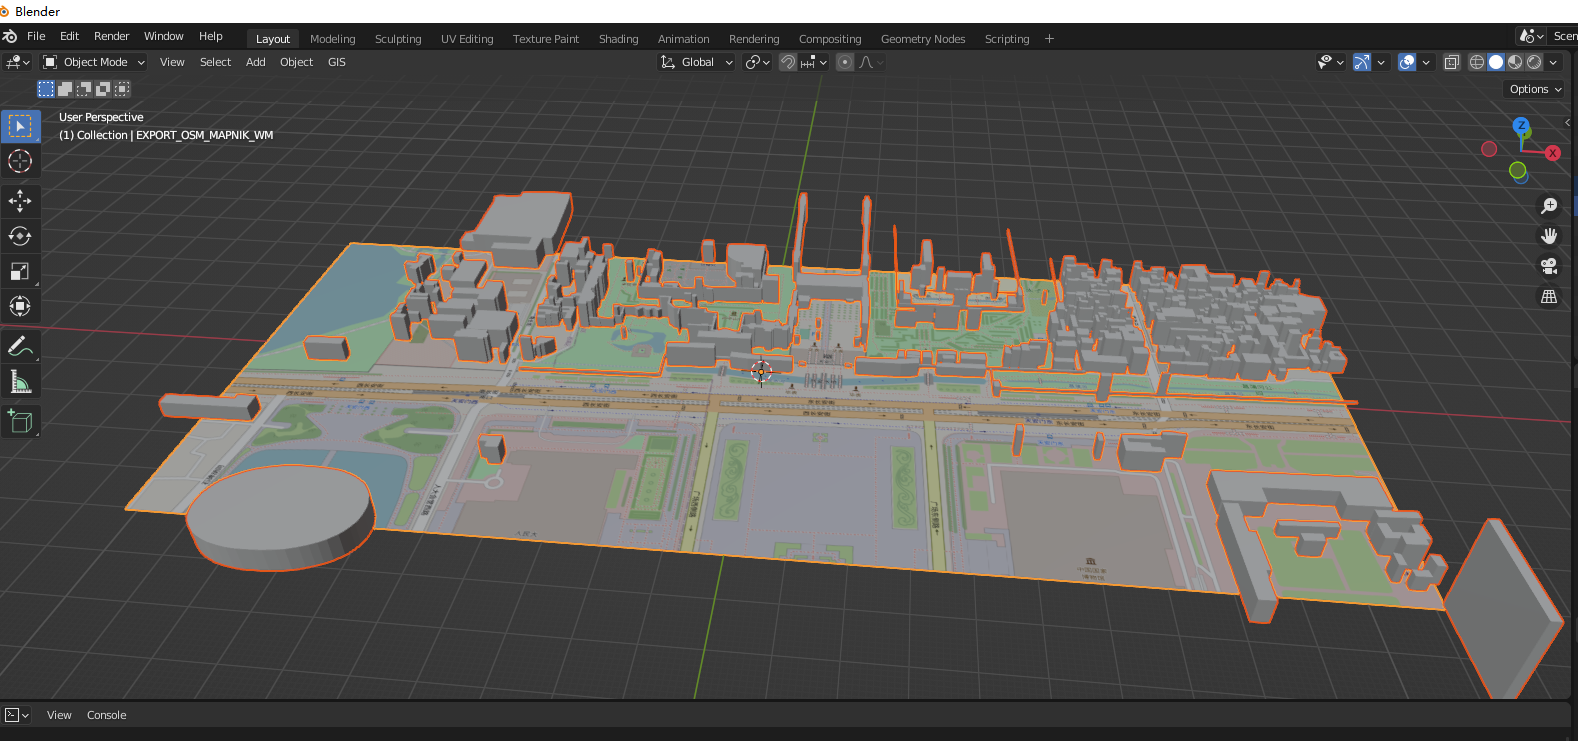Open console editor type selector
The image size is (1578, 741).
point(17,715)
